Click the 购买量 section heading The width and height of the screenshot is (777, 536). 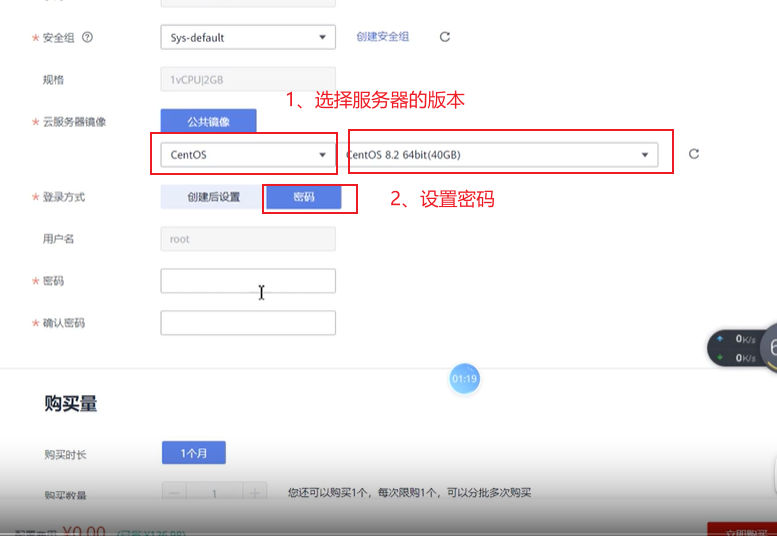click(x=71, y=403)
